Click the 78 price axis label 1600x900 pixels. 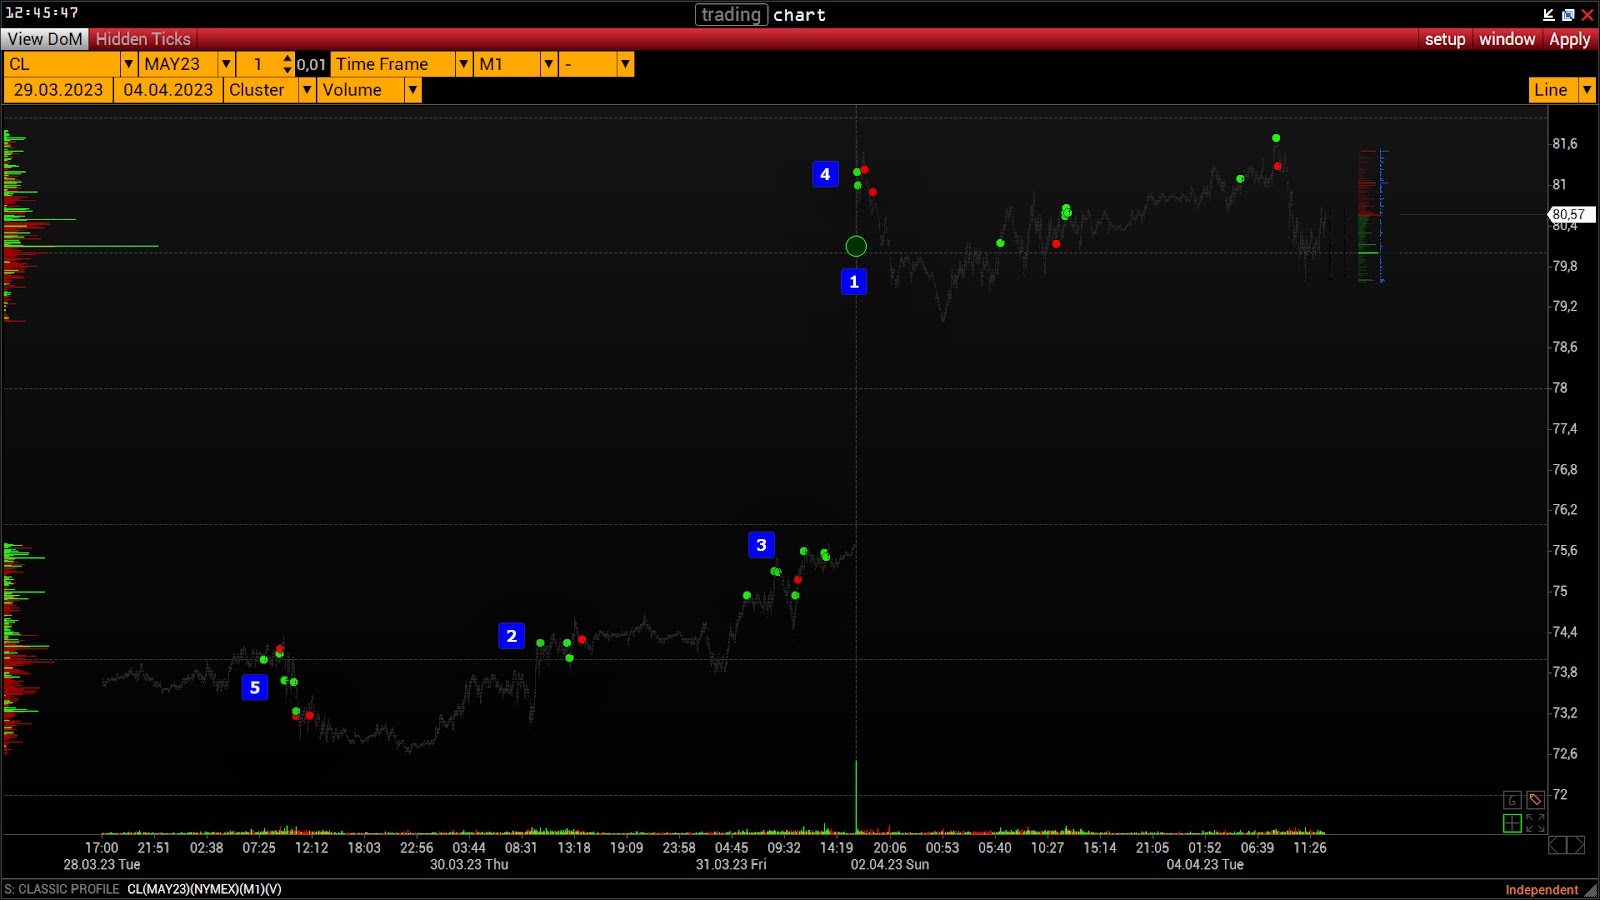[1560, 388]
